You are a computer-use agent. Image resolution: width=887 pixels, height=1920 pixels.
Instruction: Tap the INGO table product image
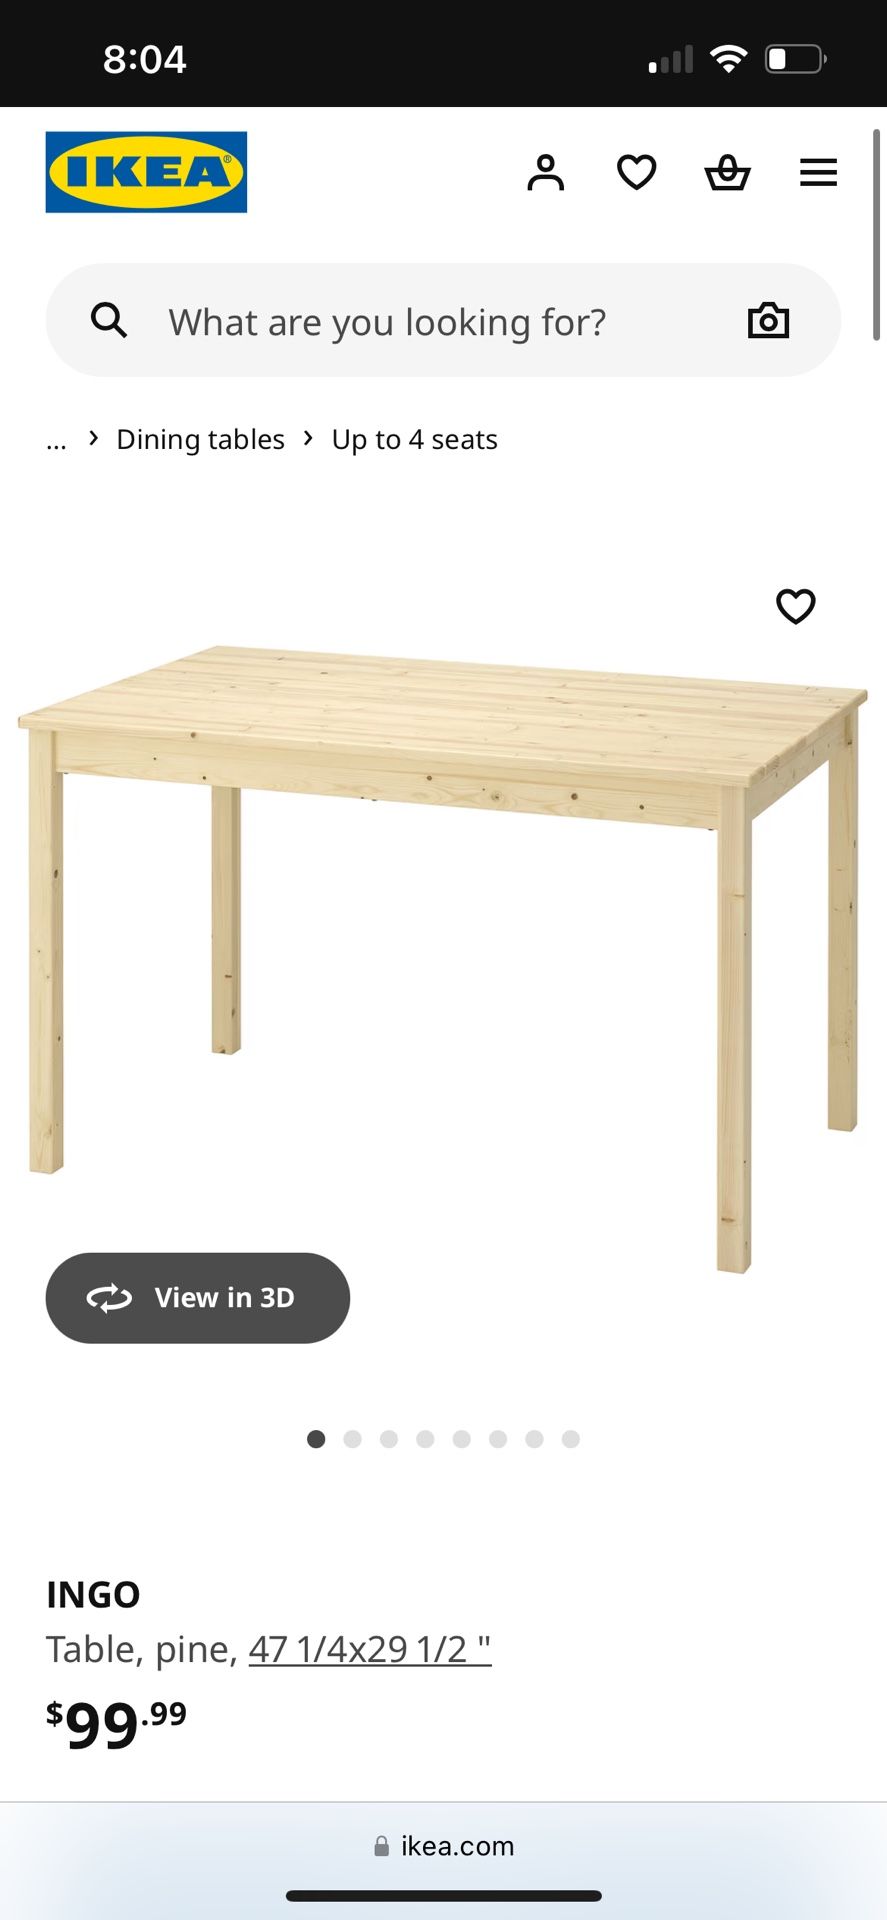[x=443, y=958]
